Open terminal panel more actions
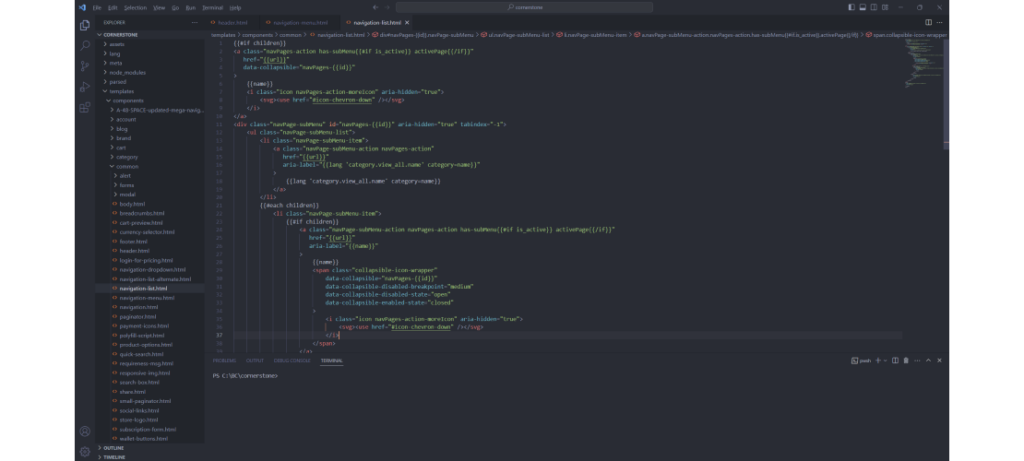 (x=917, y=360)
